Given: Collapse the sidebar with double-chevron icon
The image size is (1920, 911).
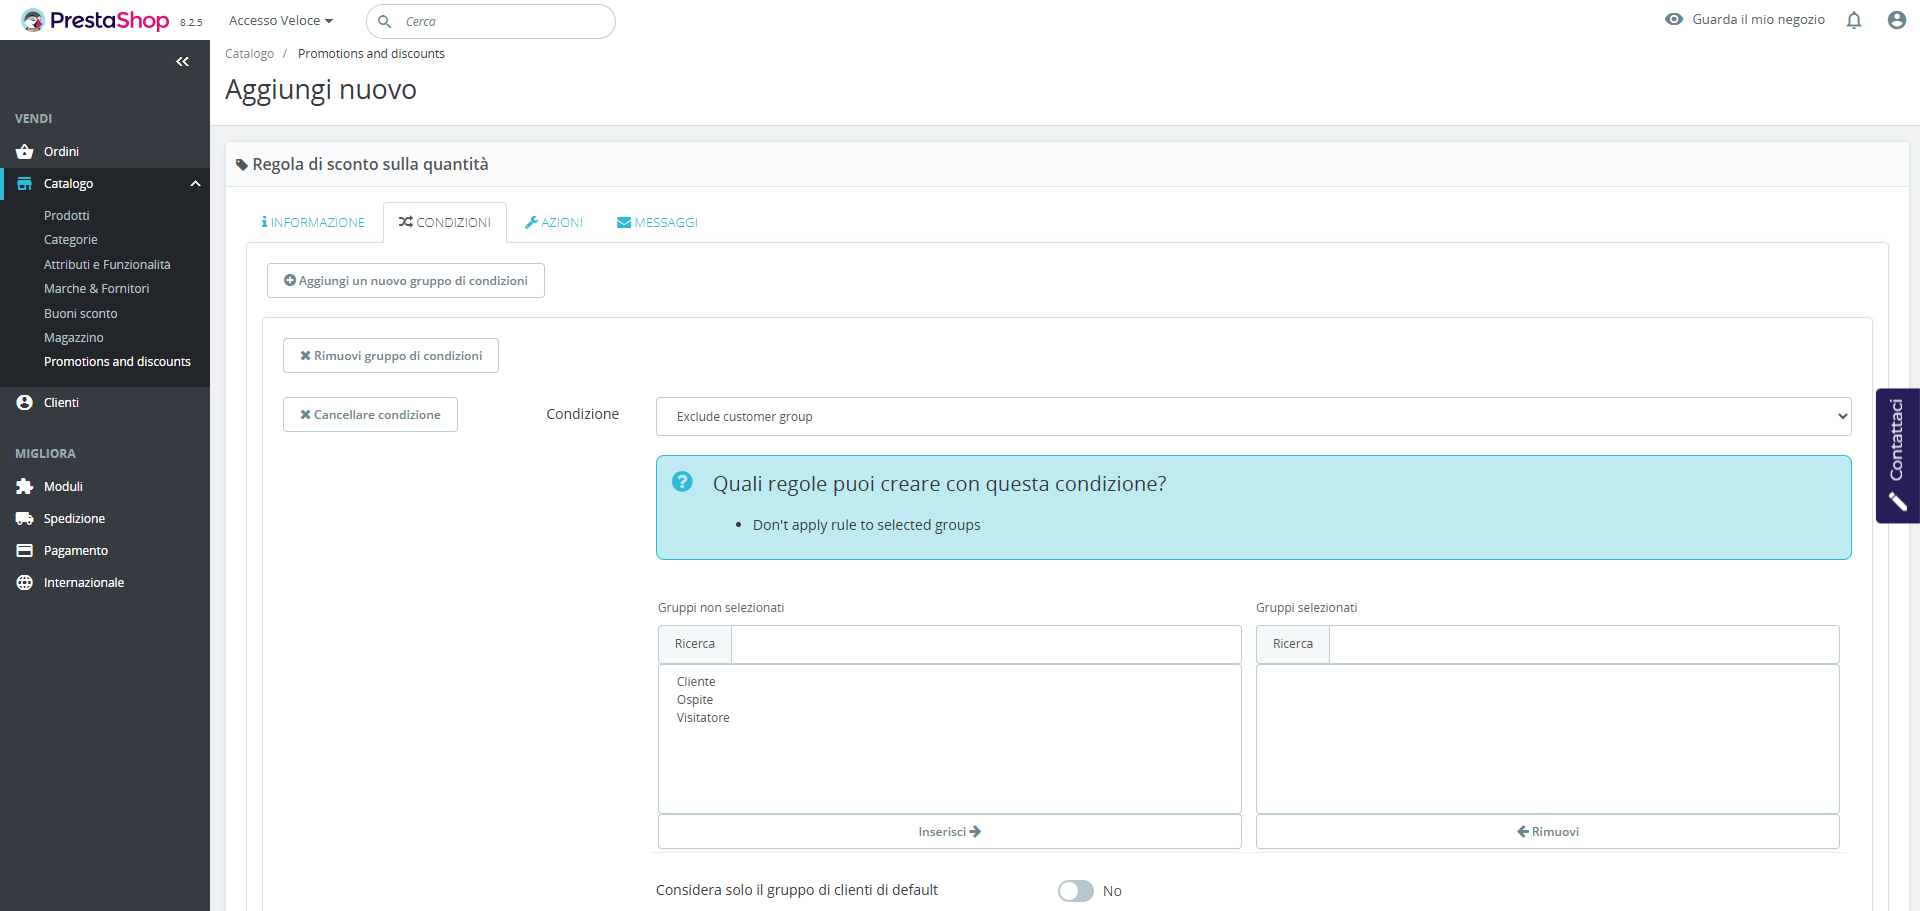Looking at the screenshot, I should pyautogui.click(x=182, y=62).
